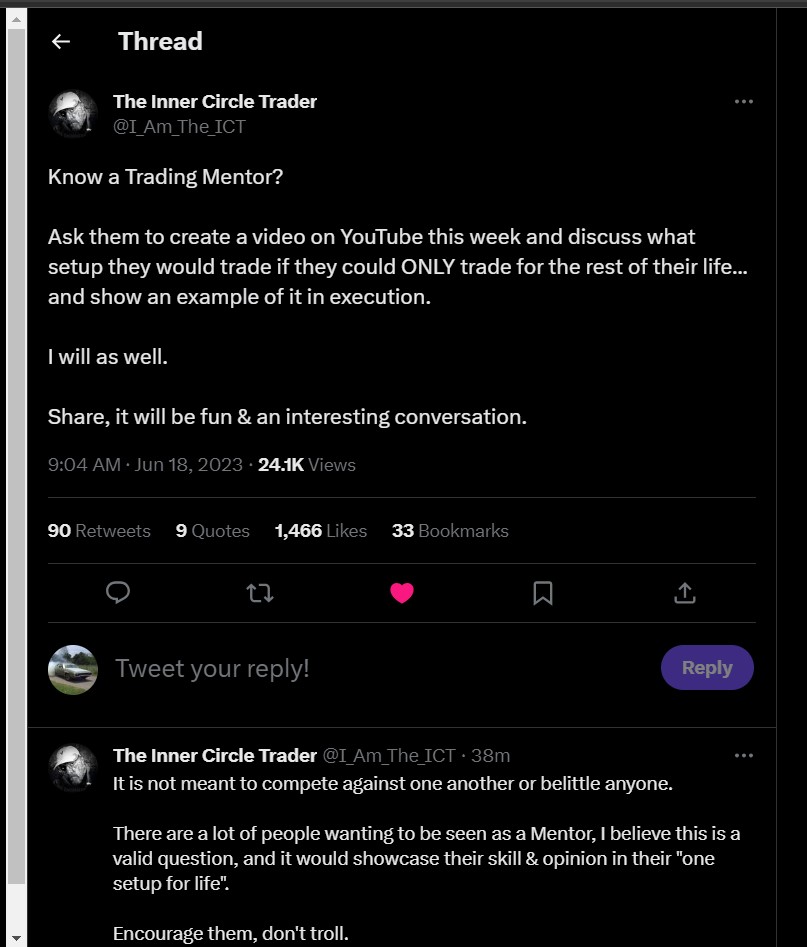807x947 pixels.
Task: Open the 33 Bookmarks count
Action: point(450,531)
